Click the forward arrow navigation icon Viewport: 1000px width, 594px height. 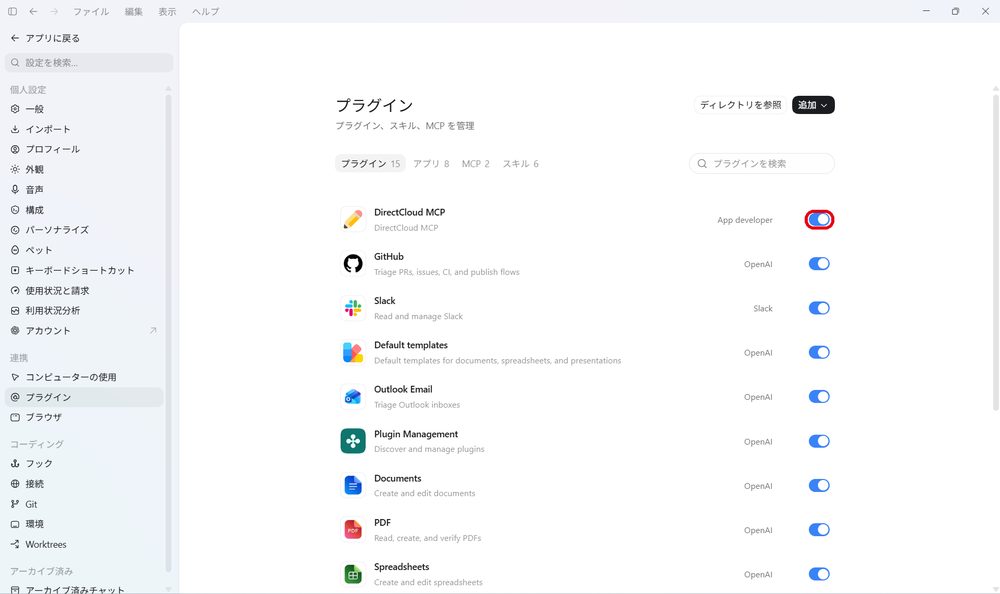54,11
